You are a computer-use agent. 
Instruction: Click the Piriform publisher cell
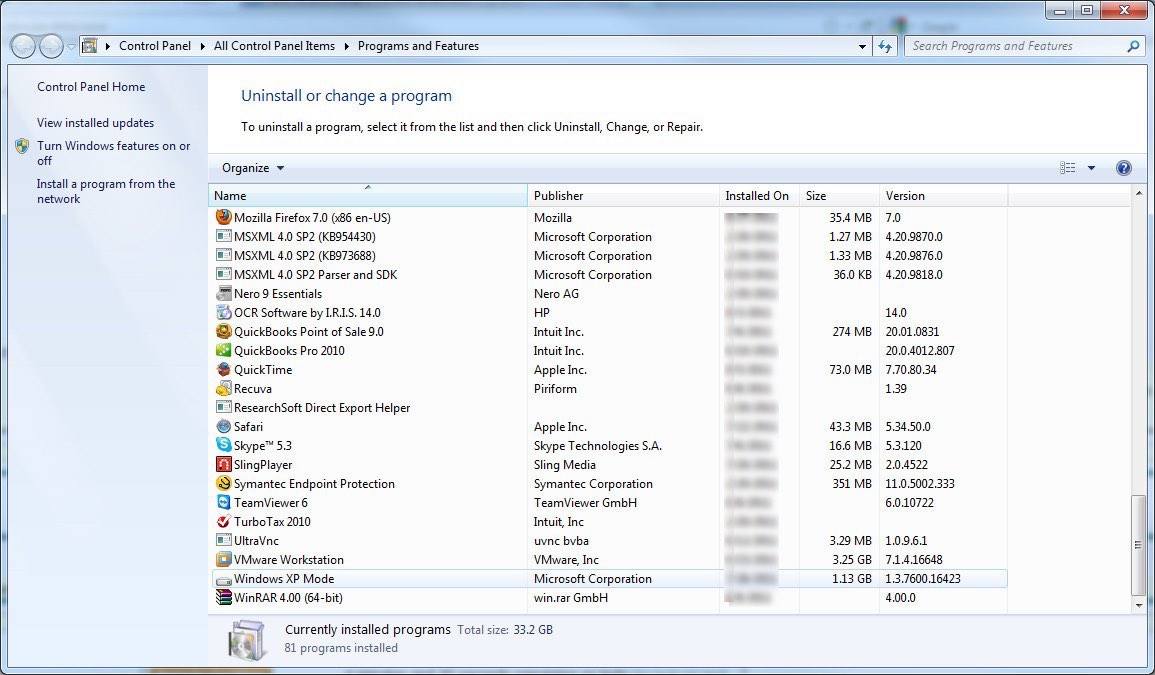pyautogui.click(x=555, y=388)
